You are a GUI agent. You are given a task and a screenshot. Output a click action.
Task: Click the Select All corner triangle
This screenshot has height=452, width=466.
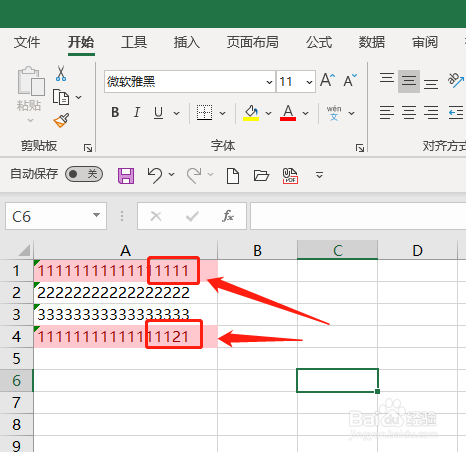(x=24, y=250)
